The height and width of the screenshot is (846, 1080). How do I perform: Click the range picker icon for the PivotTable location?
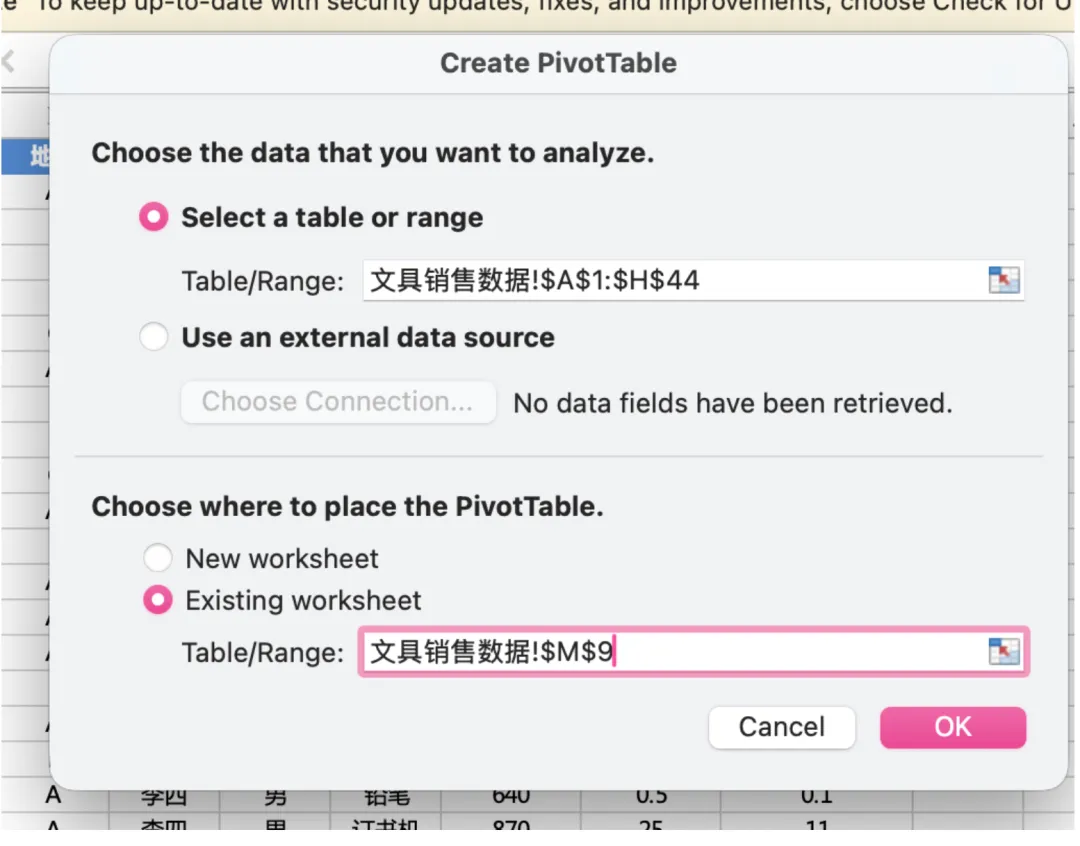tap(1003, 652)
